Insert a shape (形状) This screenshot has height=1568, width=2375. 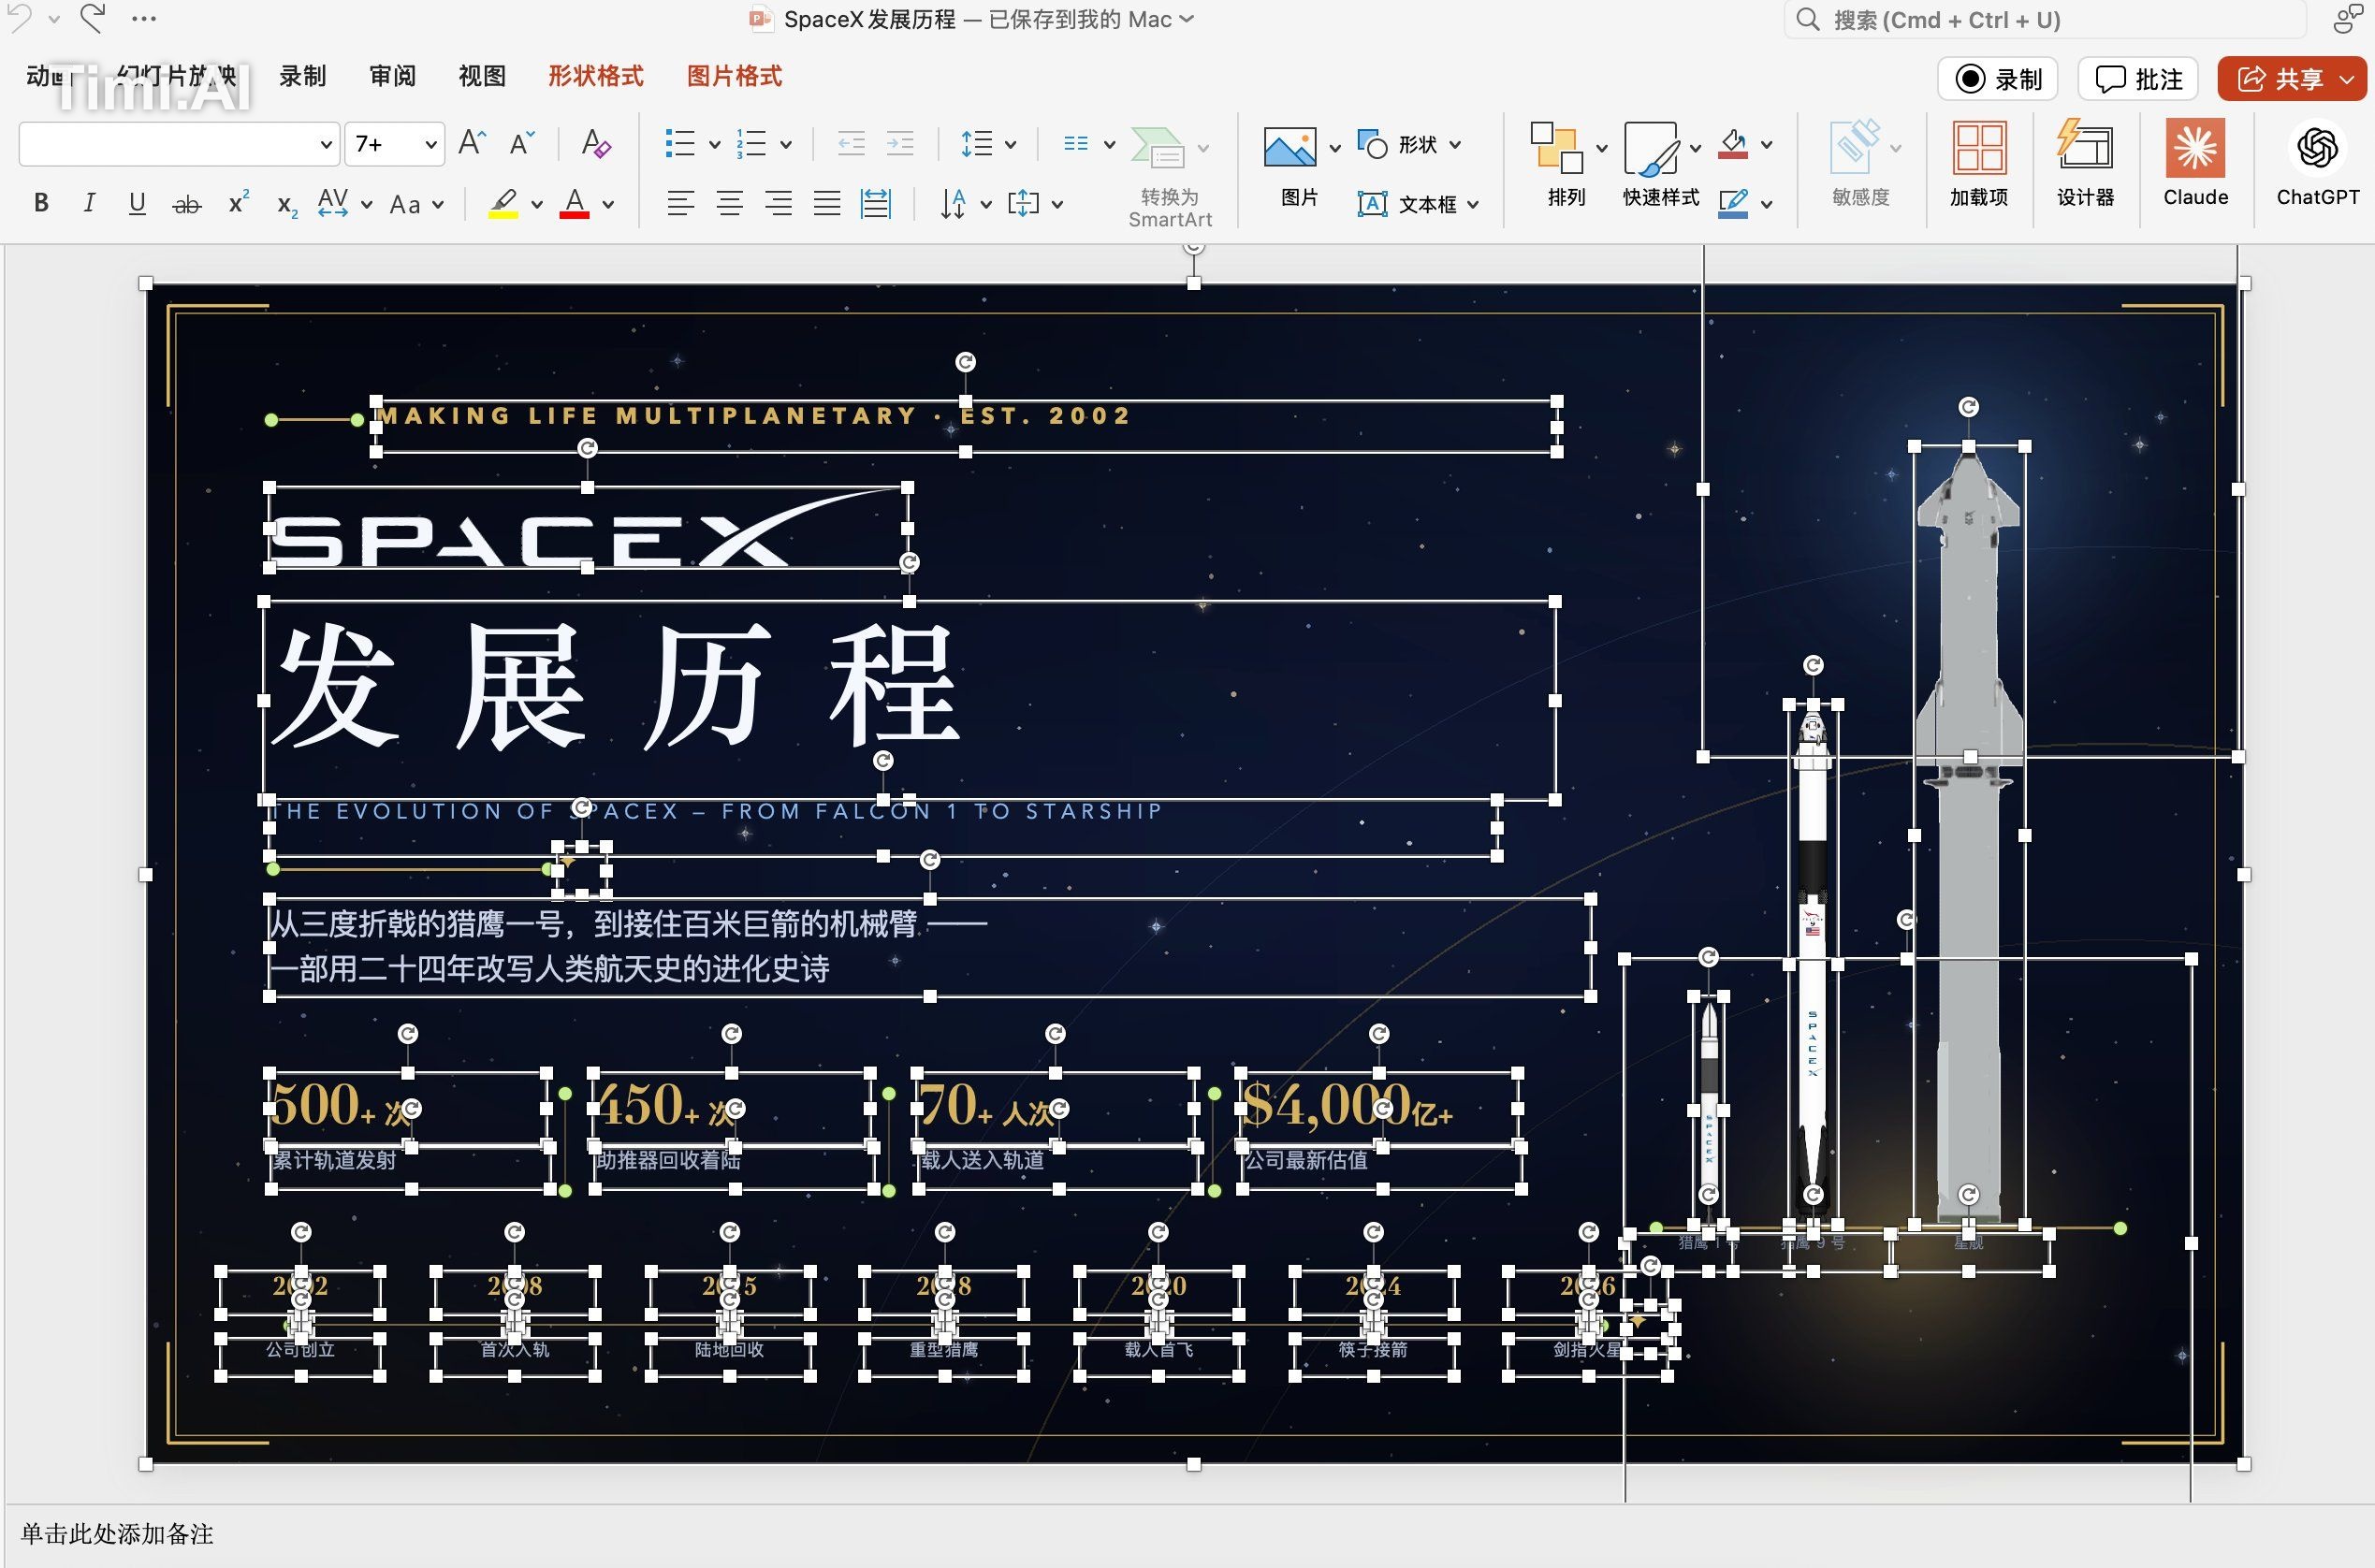[x=1410, y=144]
